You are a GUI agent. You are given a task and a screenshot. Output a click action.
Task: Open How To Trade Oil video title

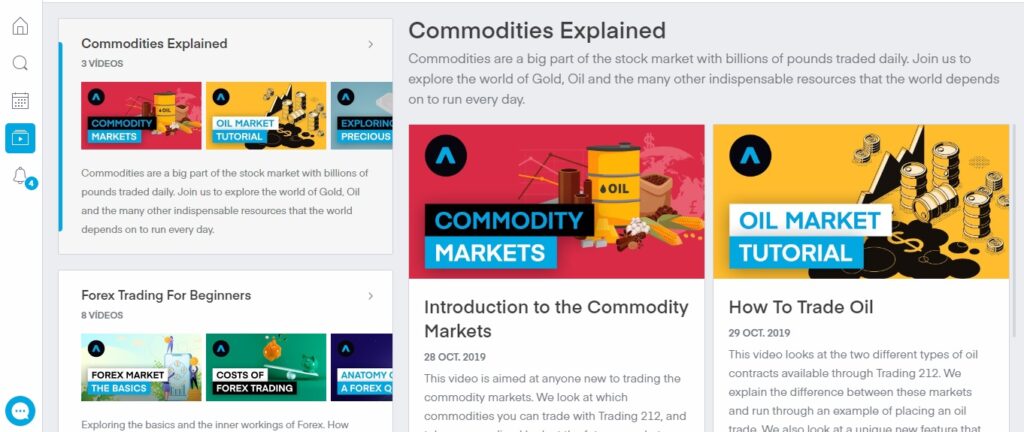click(x=801, y=307)
